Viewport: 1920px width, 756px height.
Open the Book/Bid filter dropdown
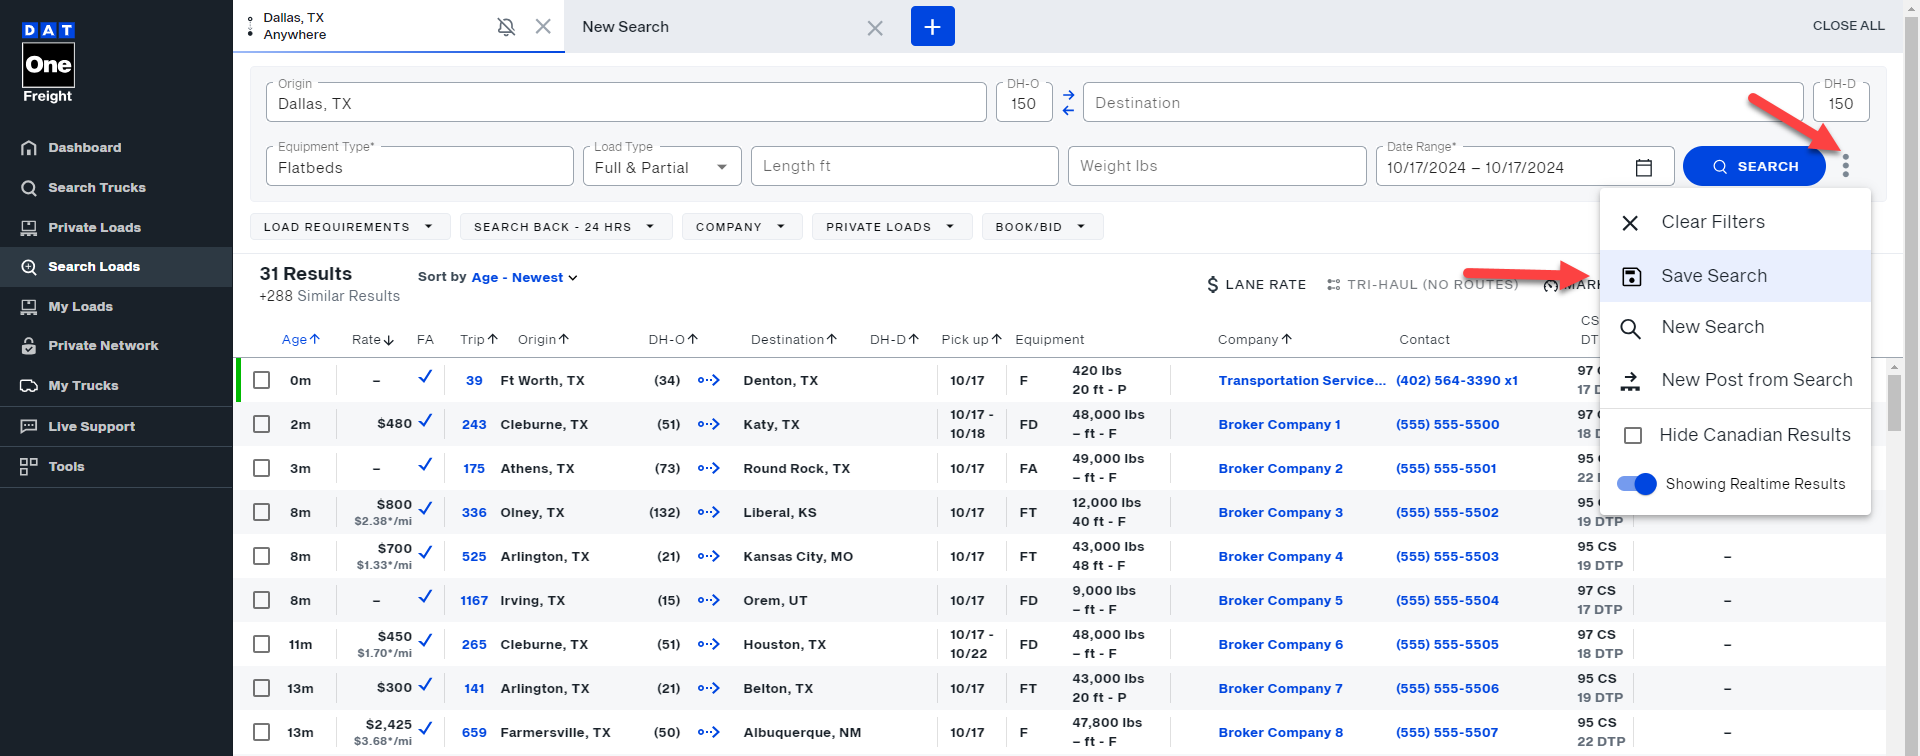pos(1042,227)
